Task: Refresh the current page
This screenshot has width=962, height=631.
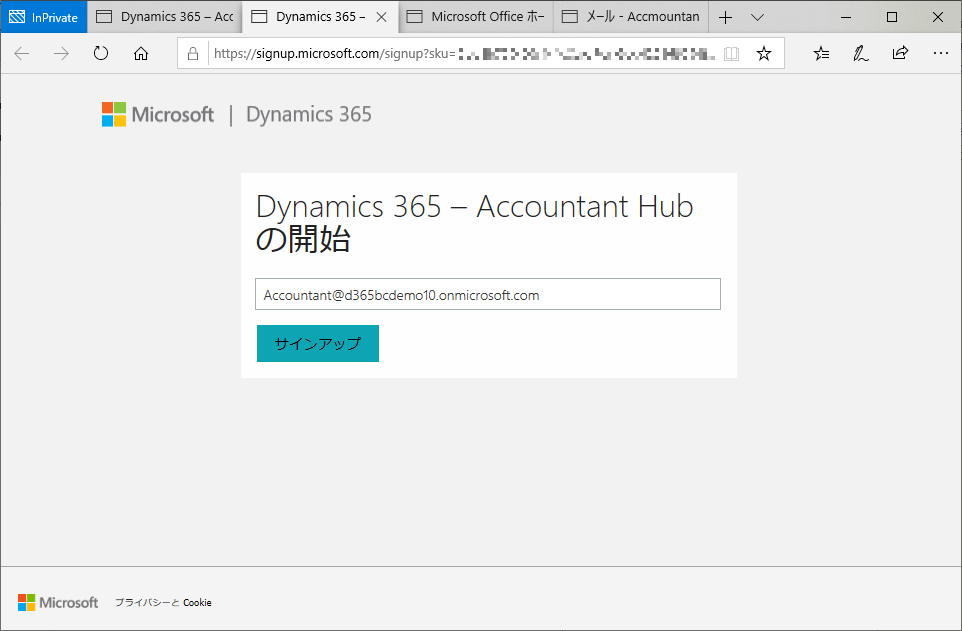Action: tap(101, 54)
